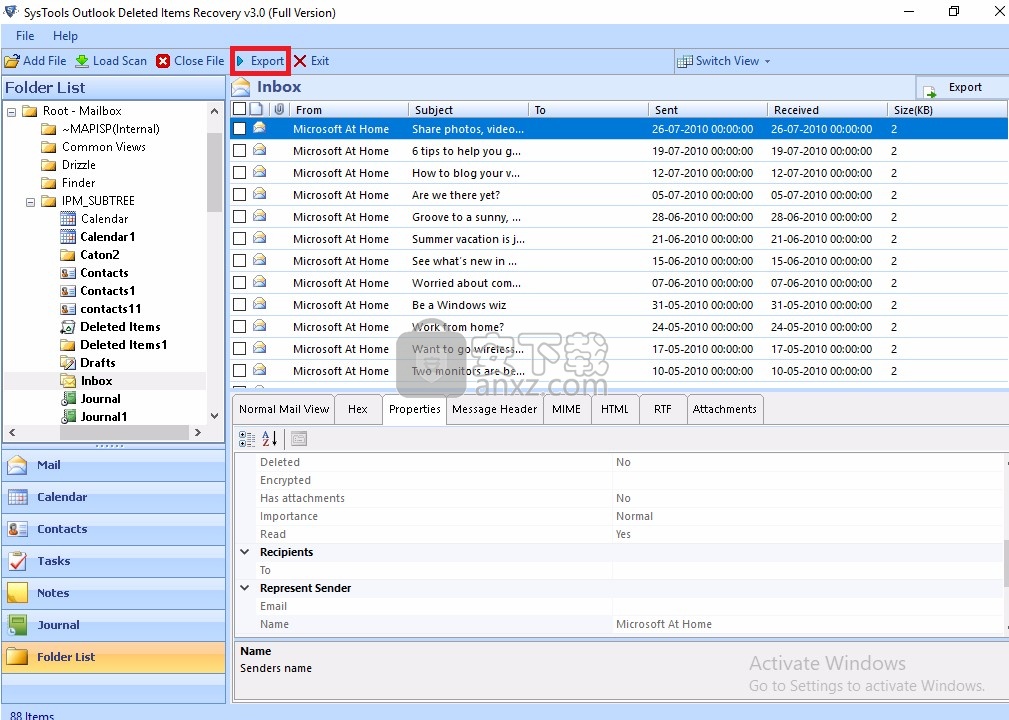The width and height of the screenshot is (1009, 720).
Task: Click the Switch View grid icon
Action: pyautogui.click(x=685, y=61)
